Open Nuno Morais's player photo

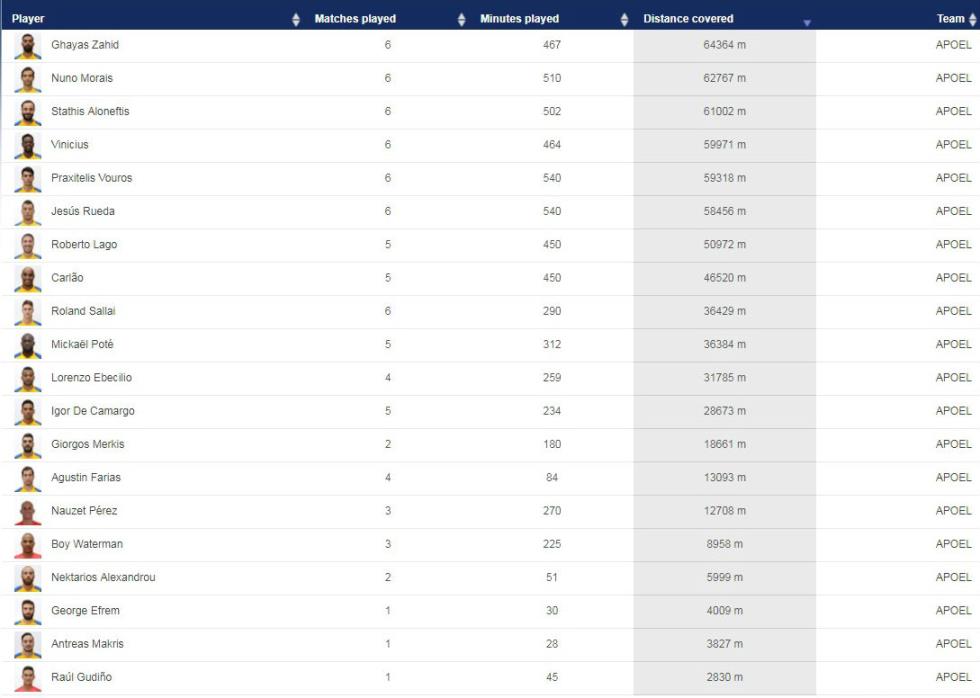[x=28, y=79]
